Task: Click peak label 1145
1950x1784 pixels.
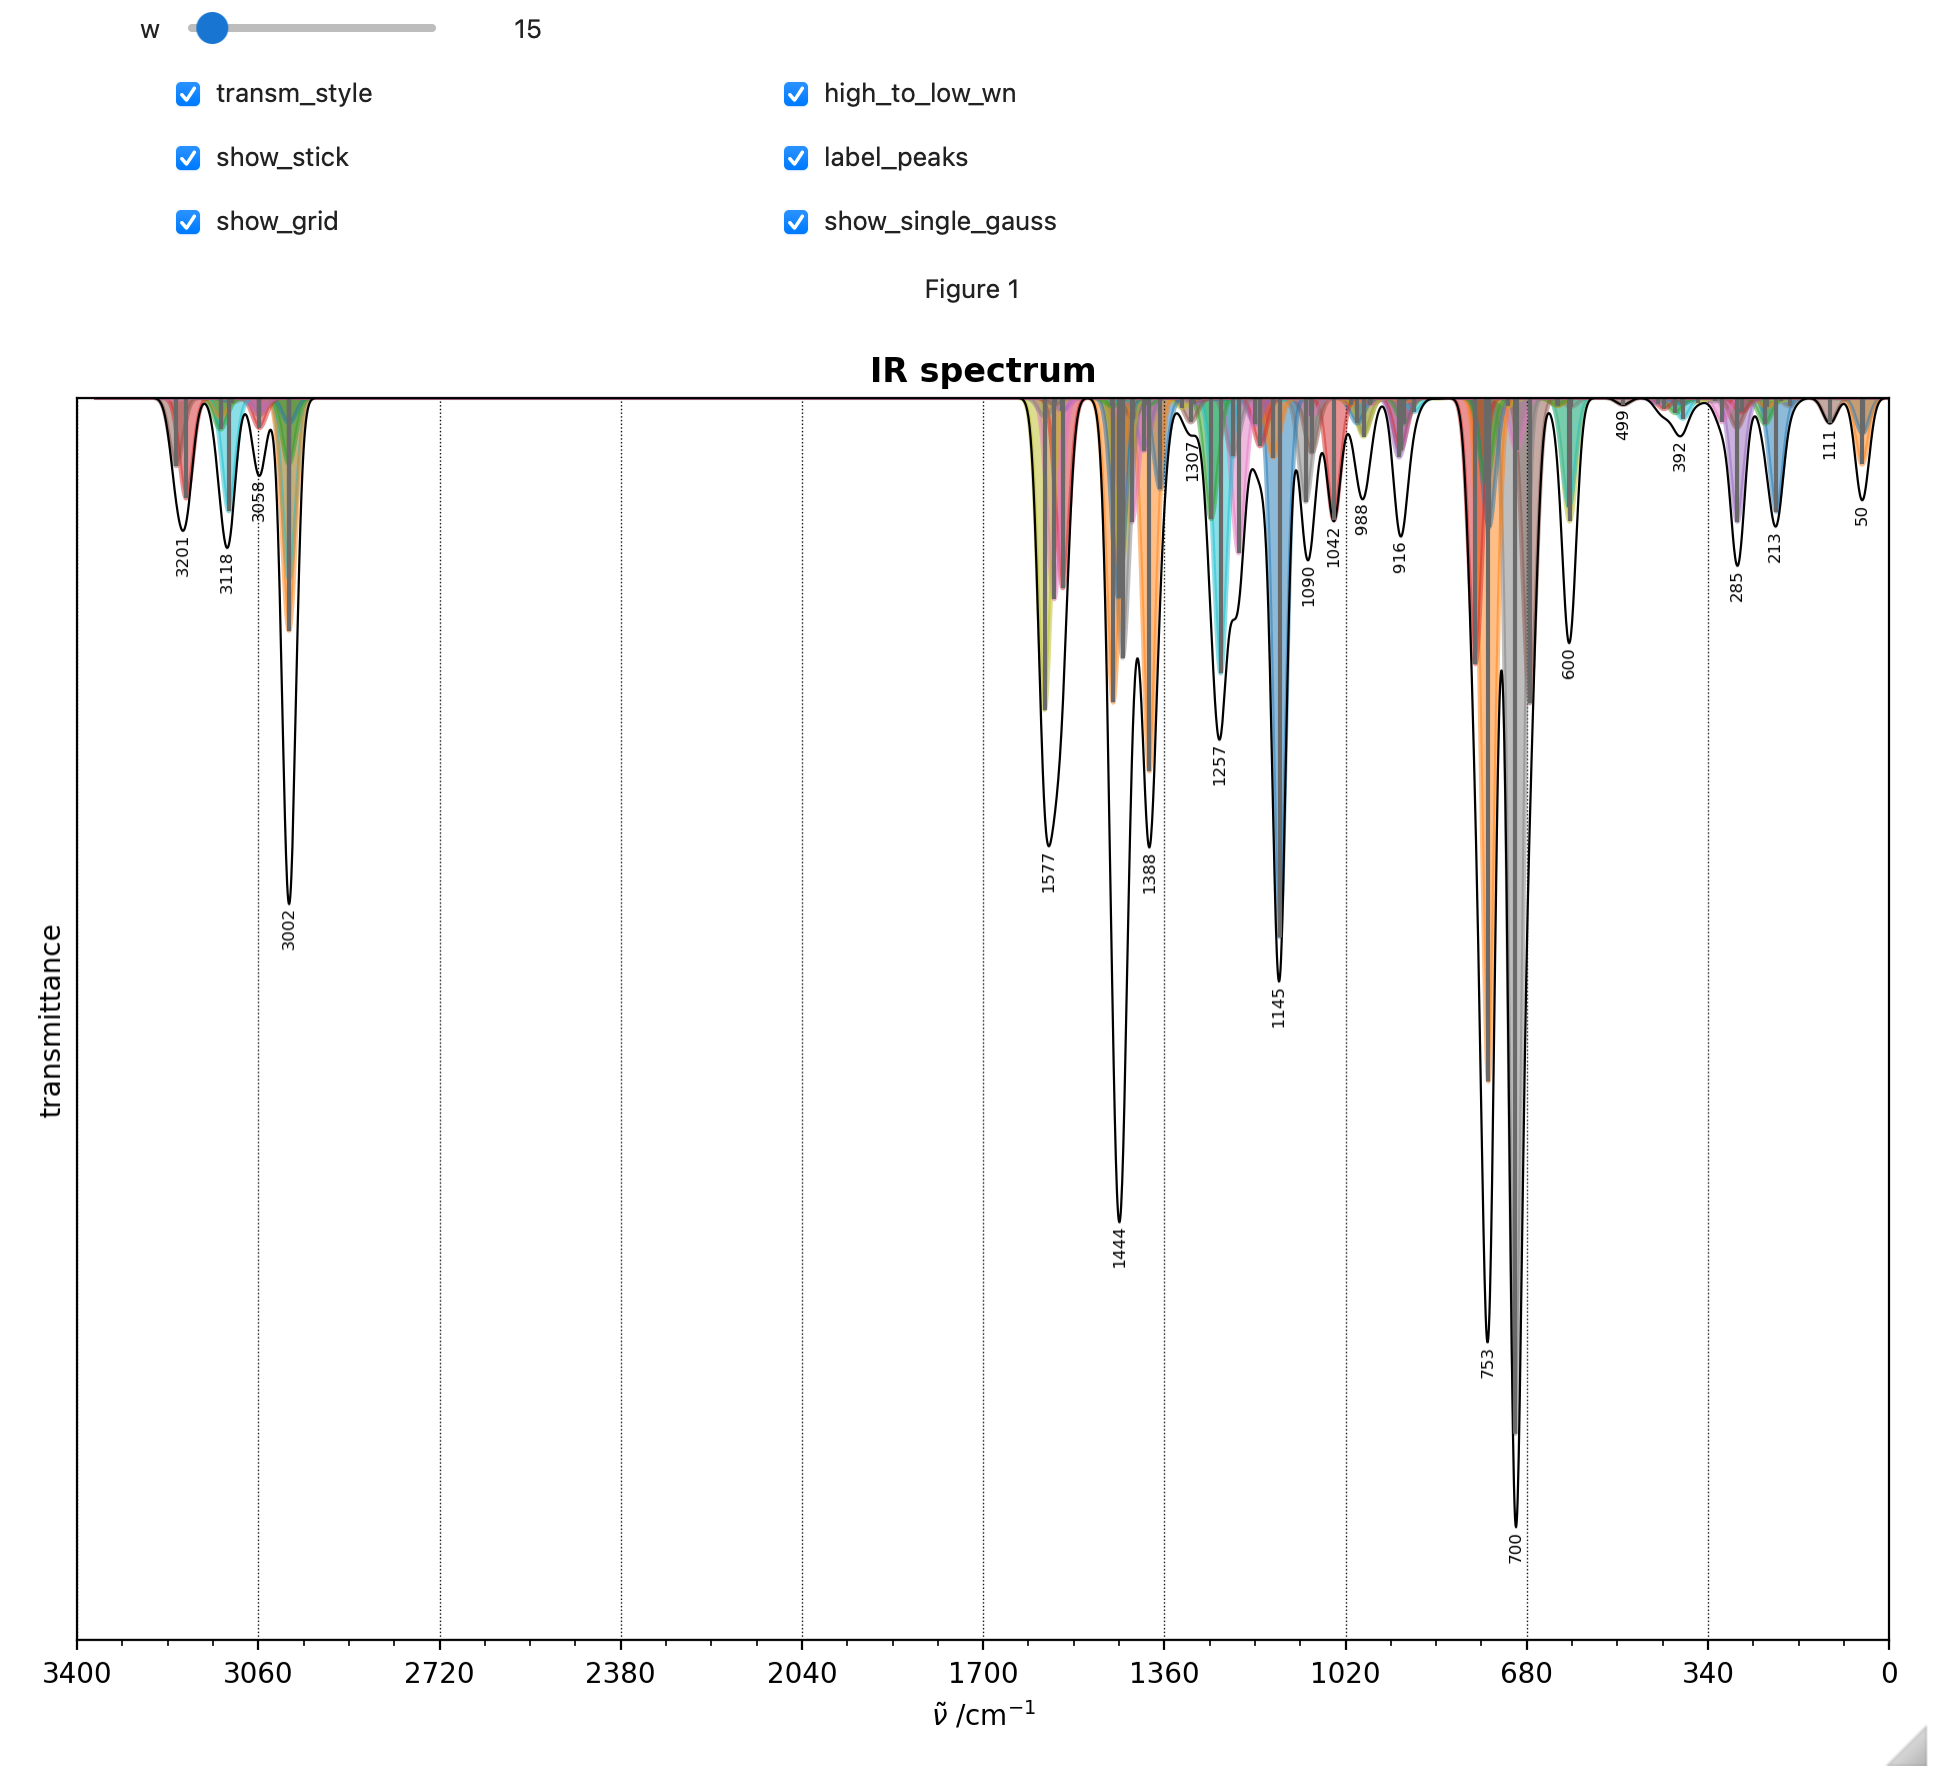Action: [x=1278, y=1008]
